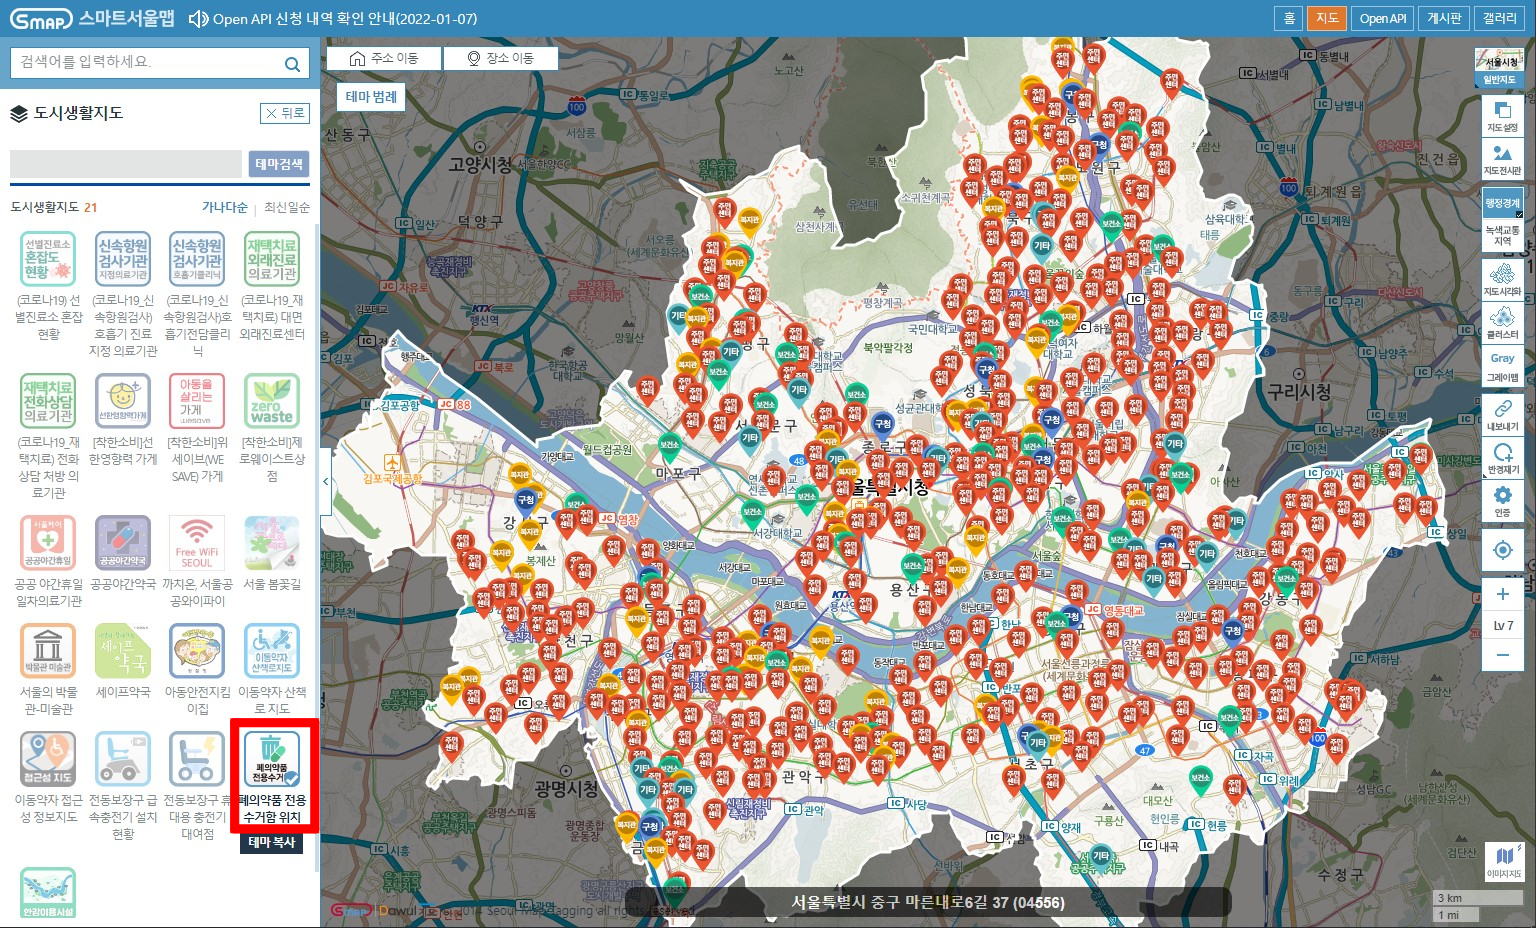The image size is (1536, 928).
Task: Sort themes by 최신일순
Action: 287,207
